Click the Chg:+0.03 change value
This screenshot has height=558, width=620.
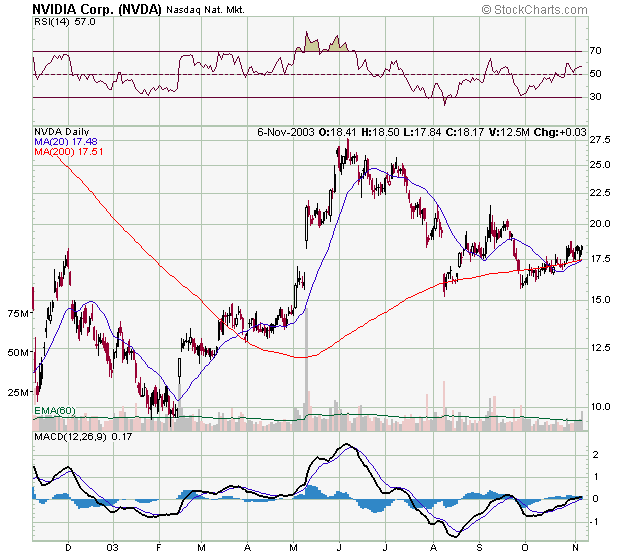pos(560,132)
